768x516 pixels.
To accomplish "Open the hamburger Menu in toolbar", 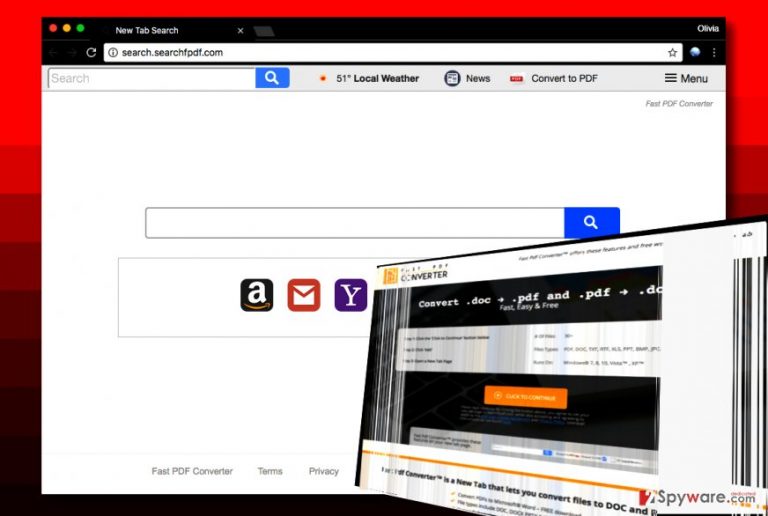I will (x=686, y=78).
